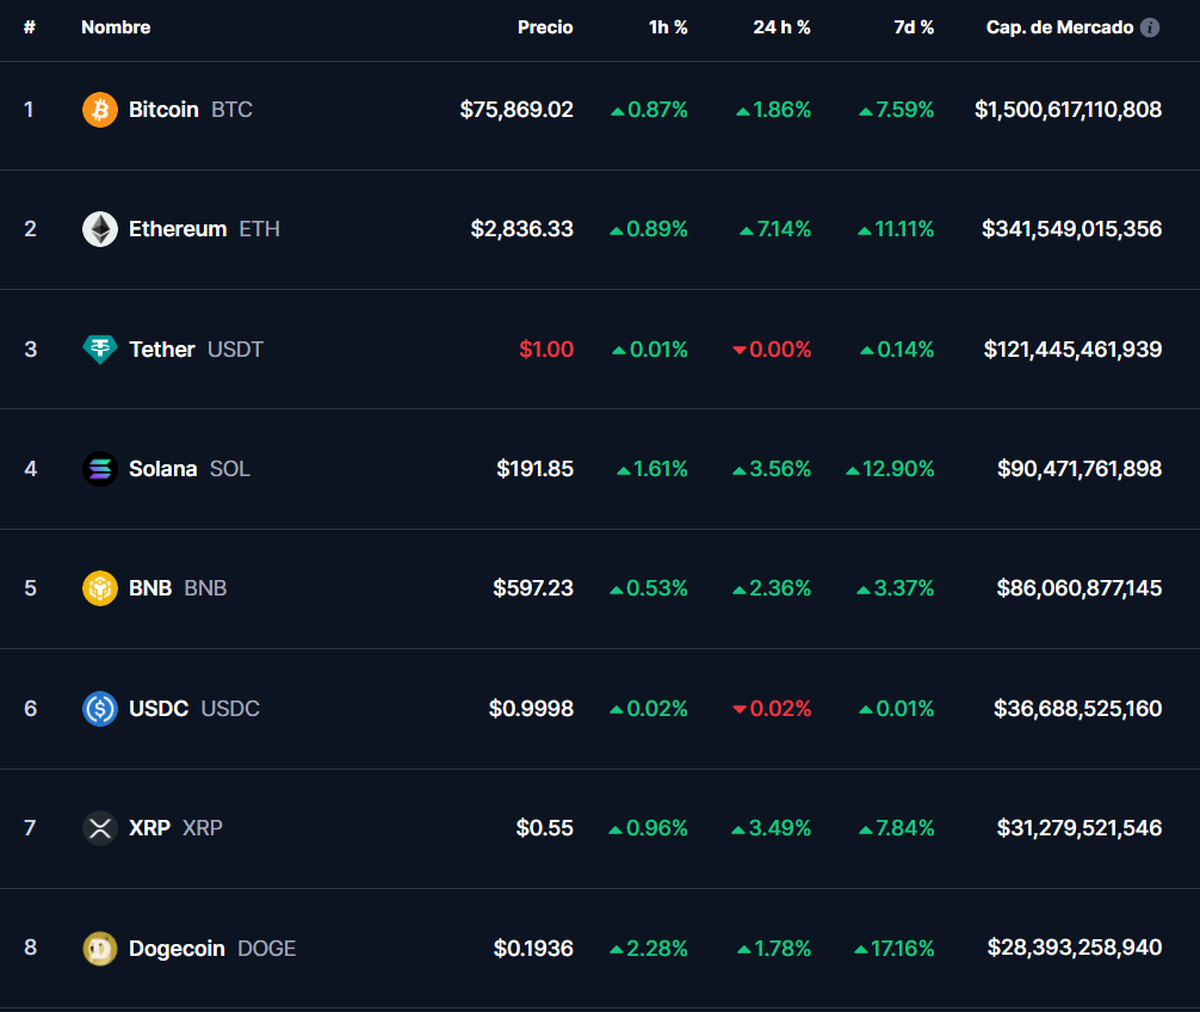Click Solana's market cap value
Image resolution: width=1200 pixels, height=1012 pixels.
[x=1079, y=469]
